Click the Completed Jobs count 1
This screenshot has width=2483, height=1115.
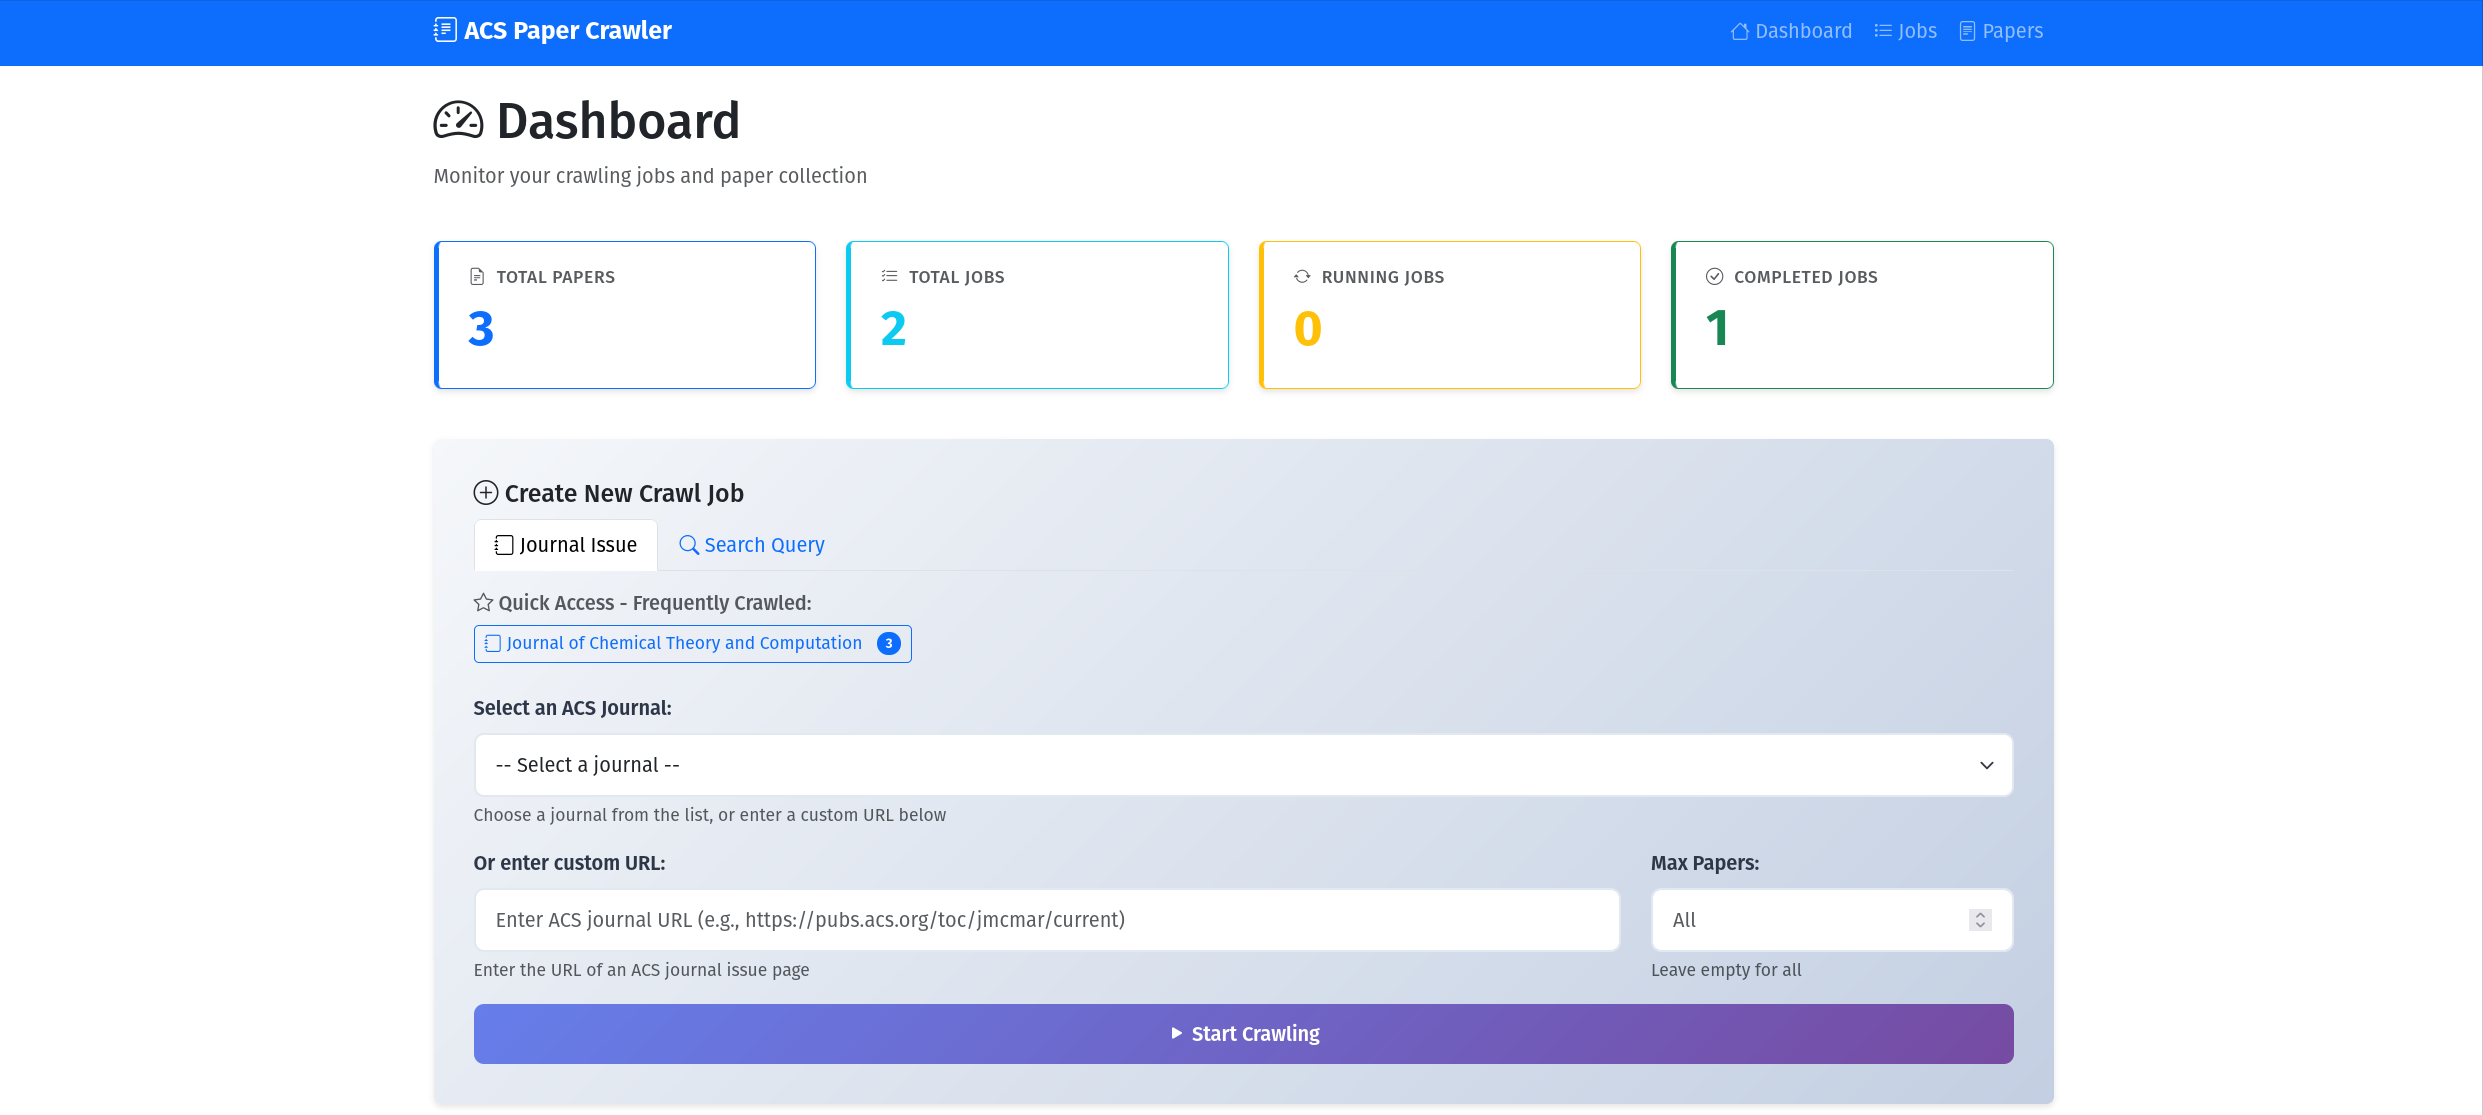point(1717,329)
